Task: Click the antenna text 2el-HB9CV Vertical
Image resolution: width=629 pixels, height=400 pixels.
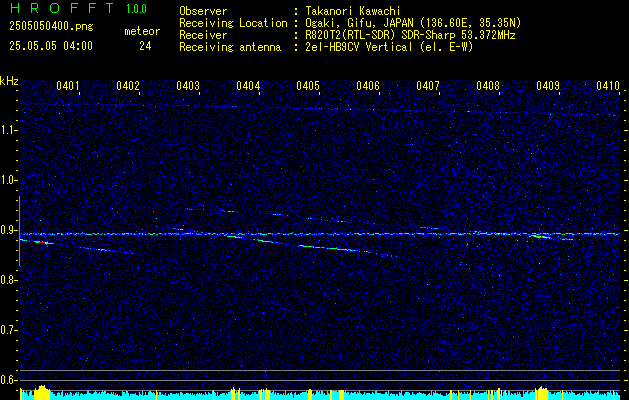Action: pos(389,47)
